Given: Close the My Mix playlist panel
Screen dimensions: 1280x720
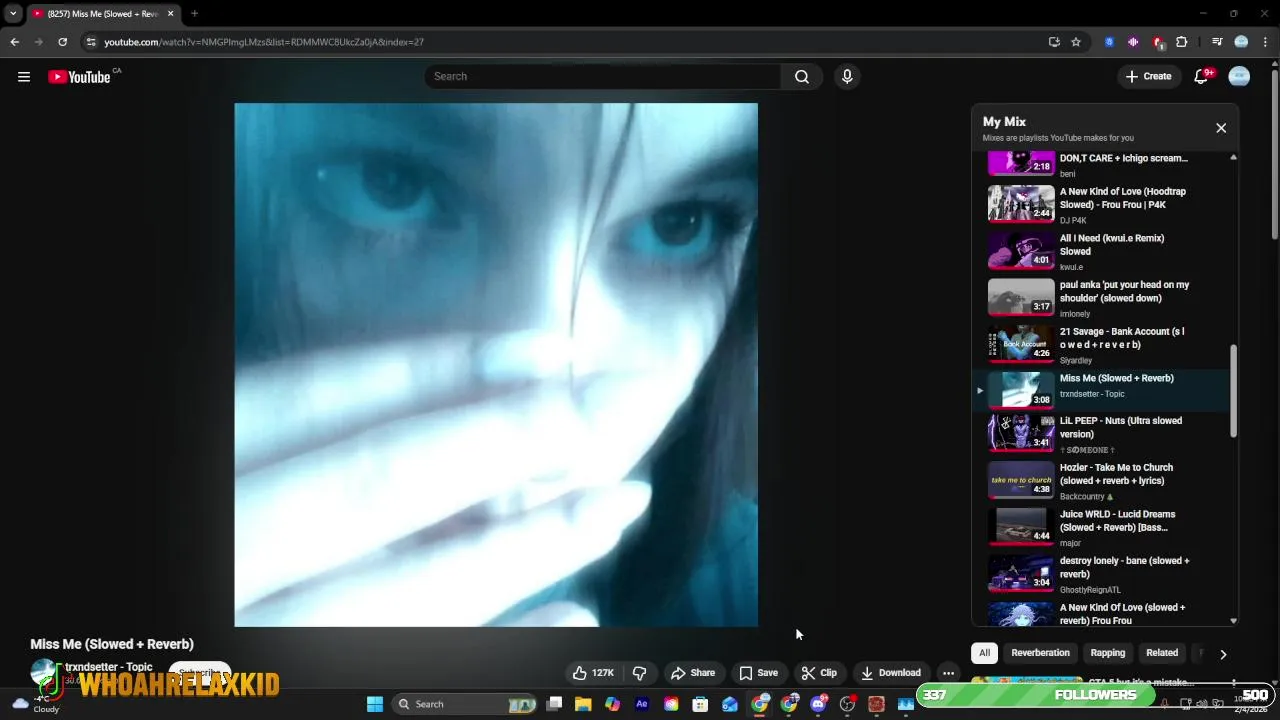Looking at the screenshot, I should point(1221,128).
